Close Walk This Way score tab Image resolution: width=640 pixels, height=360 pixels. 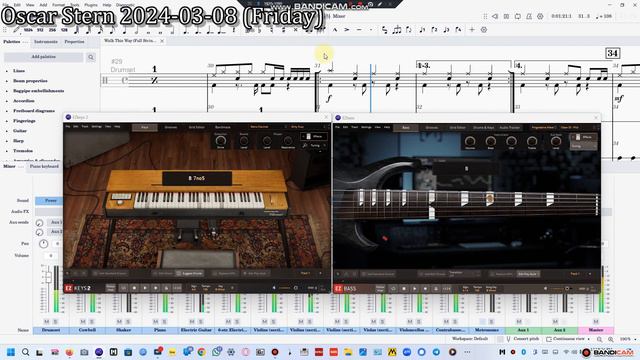tap(162, 41)
